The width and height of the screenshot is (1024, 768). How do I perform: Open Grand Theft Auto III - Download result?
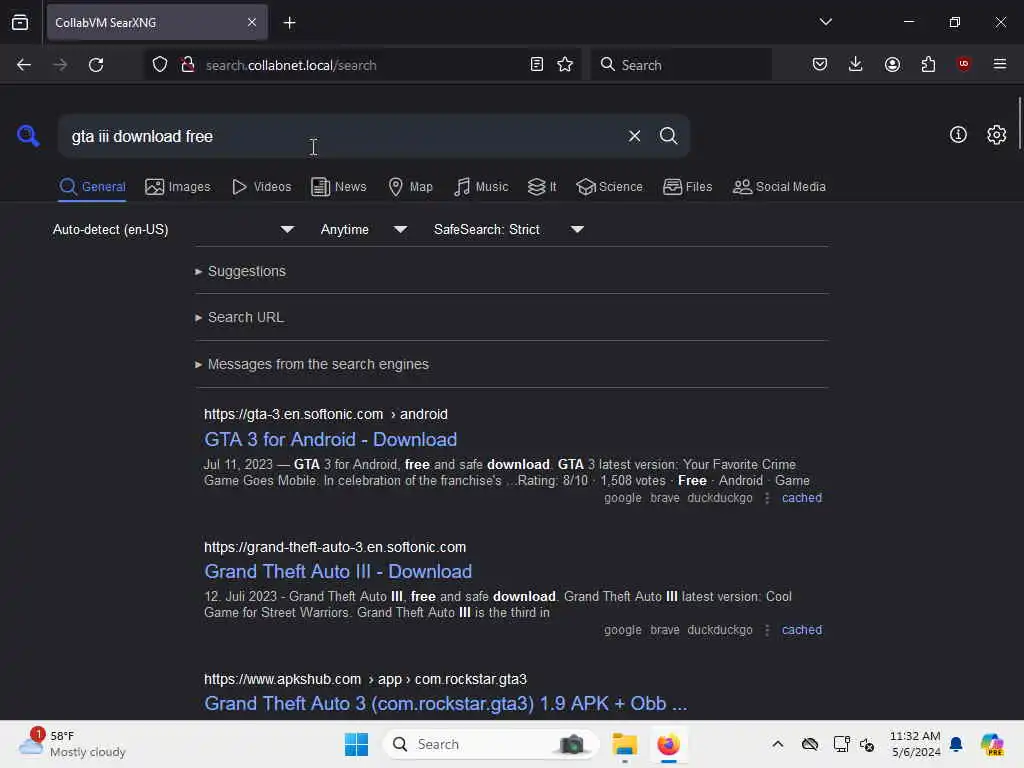pyautogui.click(x=338, y=571)
